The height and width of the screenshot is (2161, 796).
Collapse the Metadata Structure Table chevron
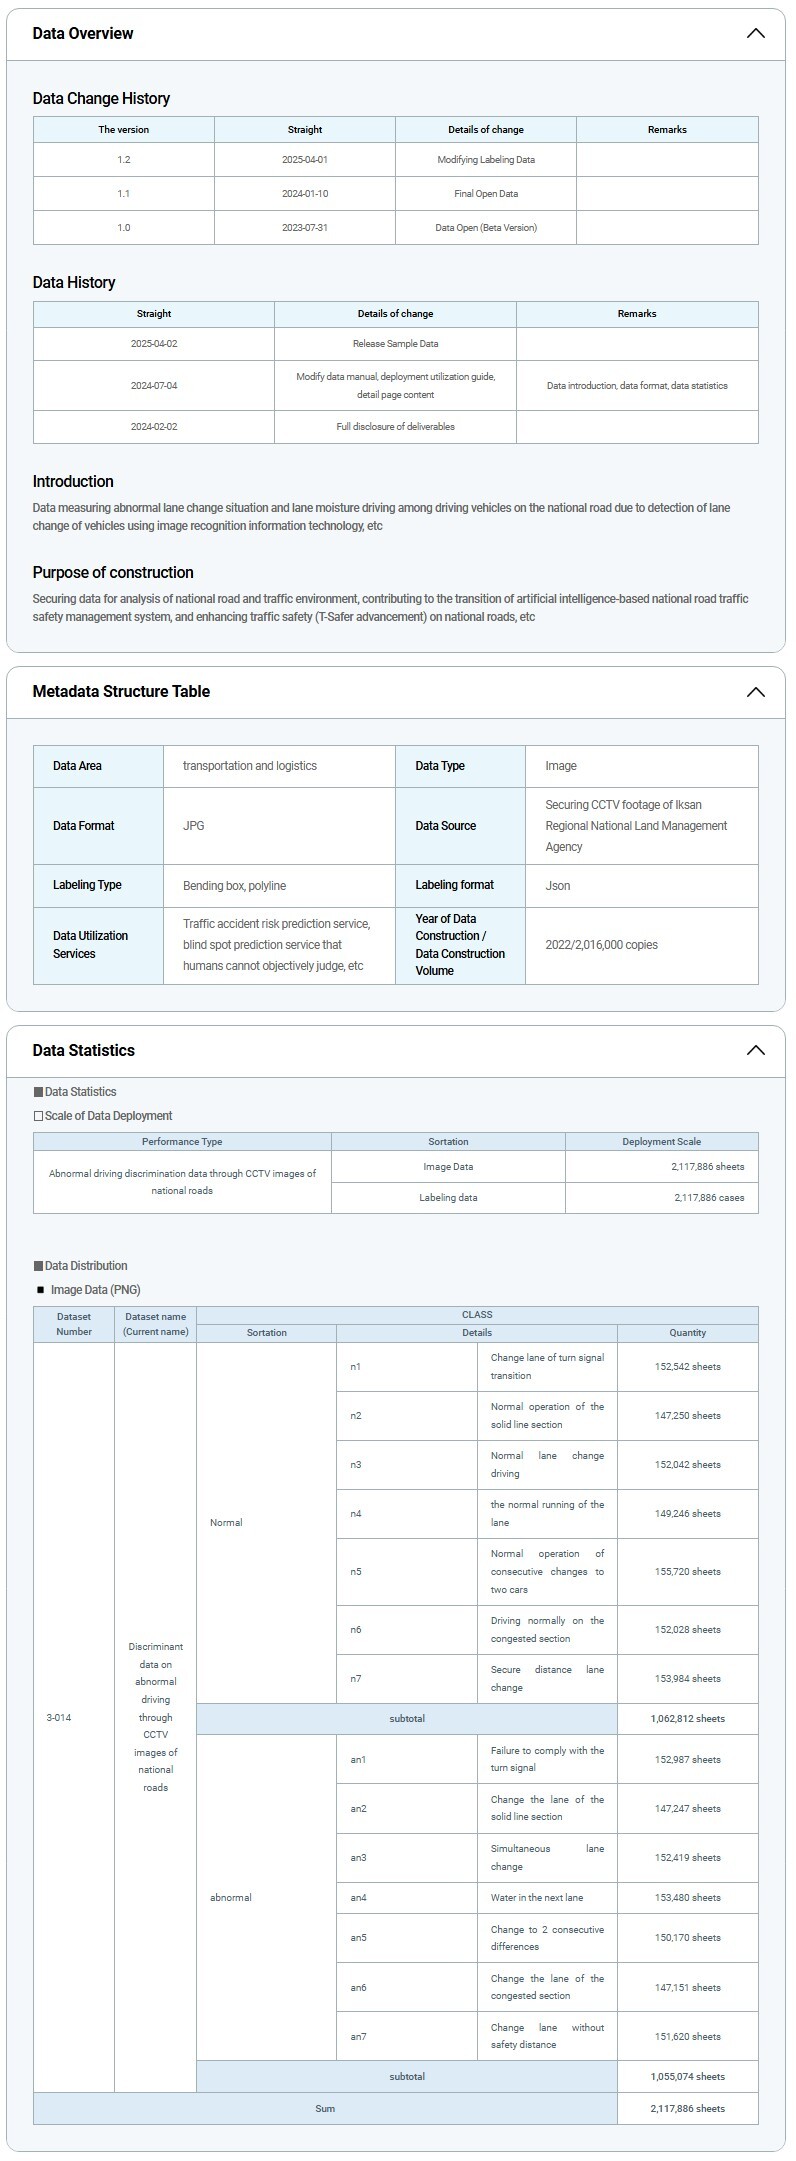pos(755,692)
